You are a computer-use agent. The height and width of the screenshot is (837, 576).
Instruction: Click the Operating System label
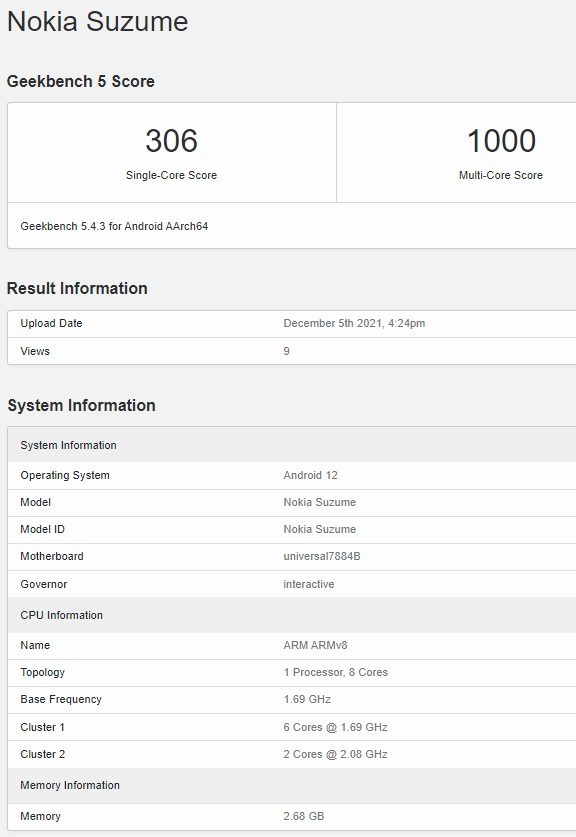click(65, 476)
